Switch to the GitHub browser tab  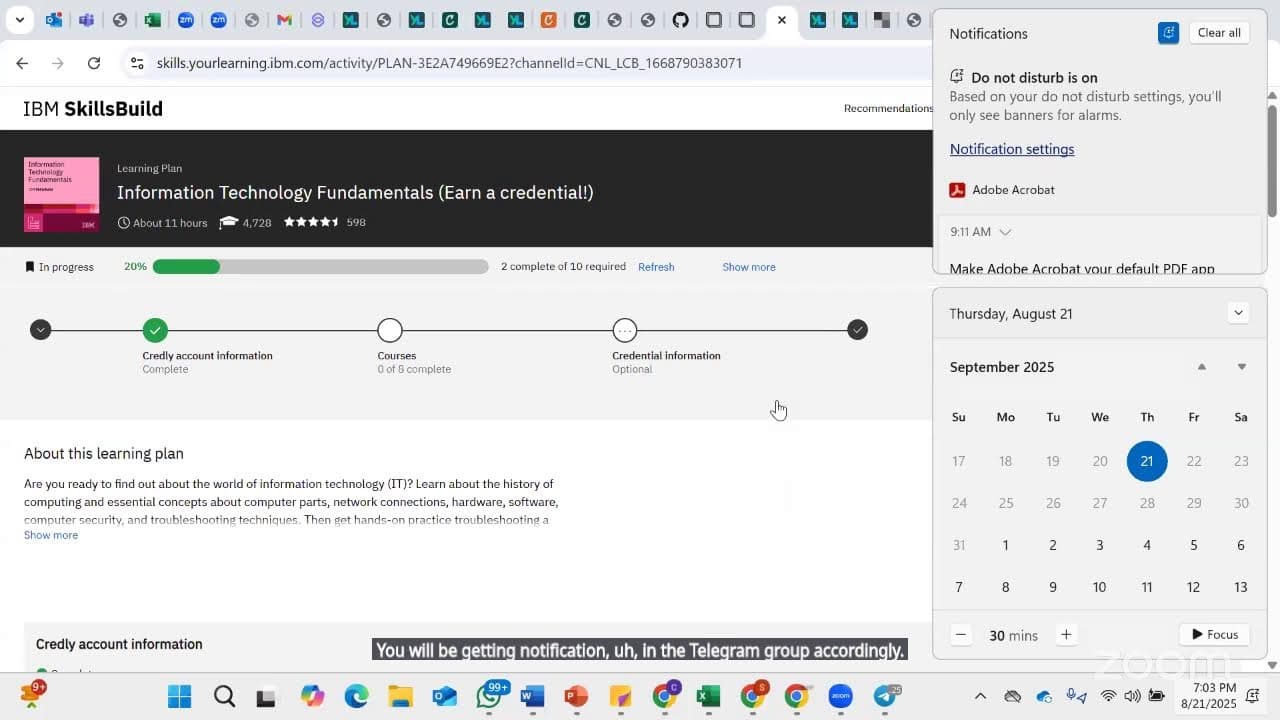click(x=680, y=20)
